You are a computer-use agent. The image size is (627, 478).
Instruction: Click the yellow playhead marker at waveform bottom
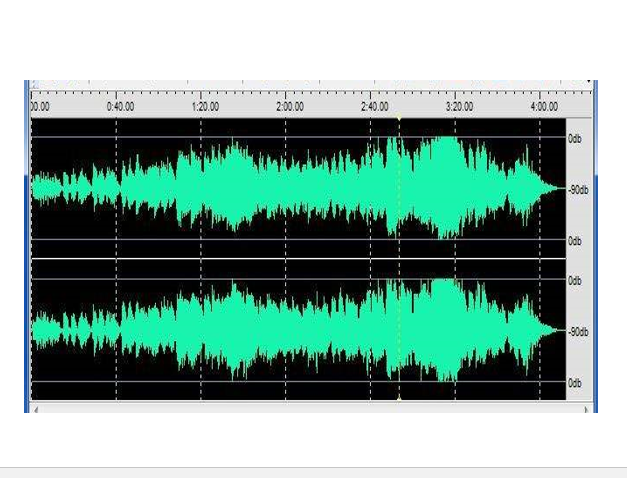click(x=399, y=398)
